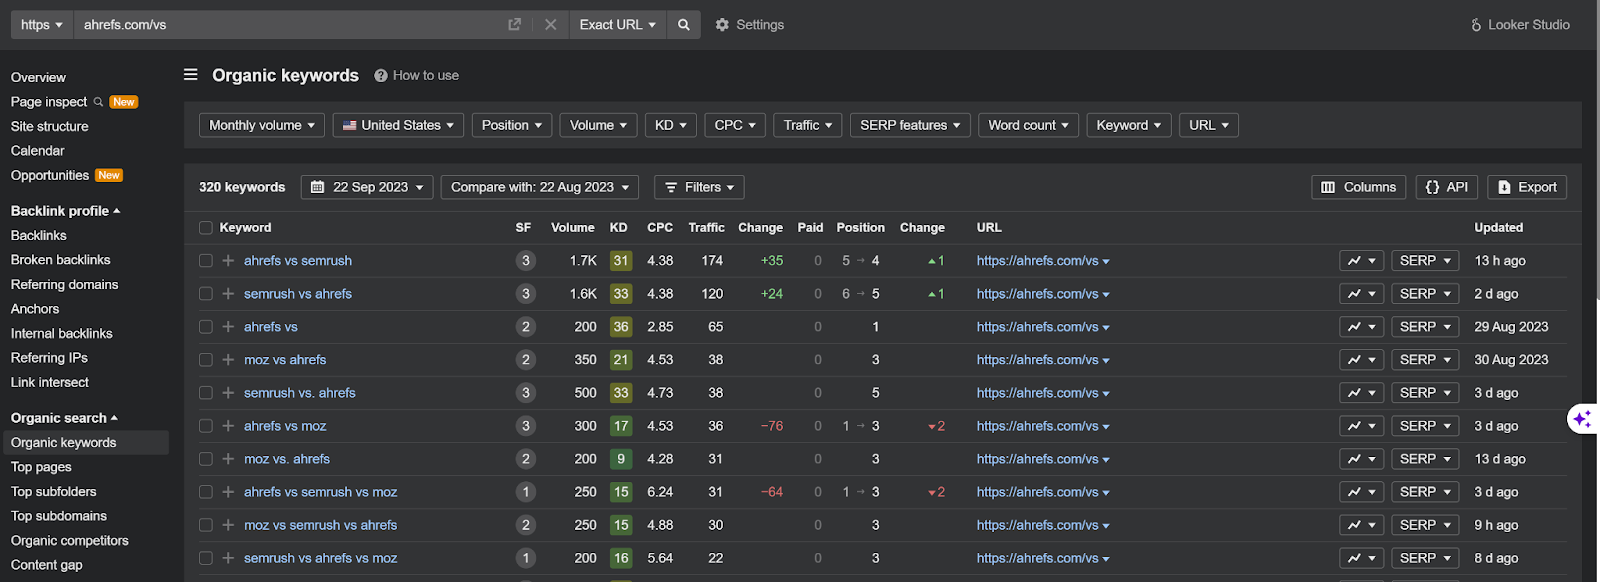Click the plus icon next to ahrefs vs semrush
1600x582 pixels.
228,261
